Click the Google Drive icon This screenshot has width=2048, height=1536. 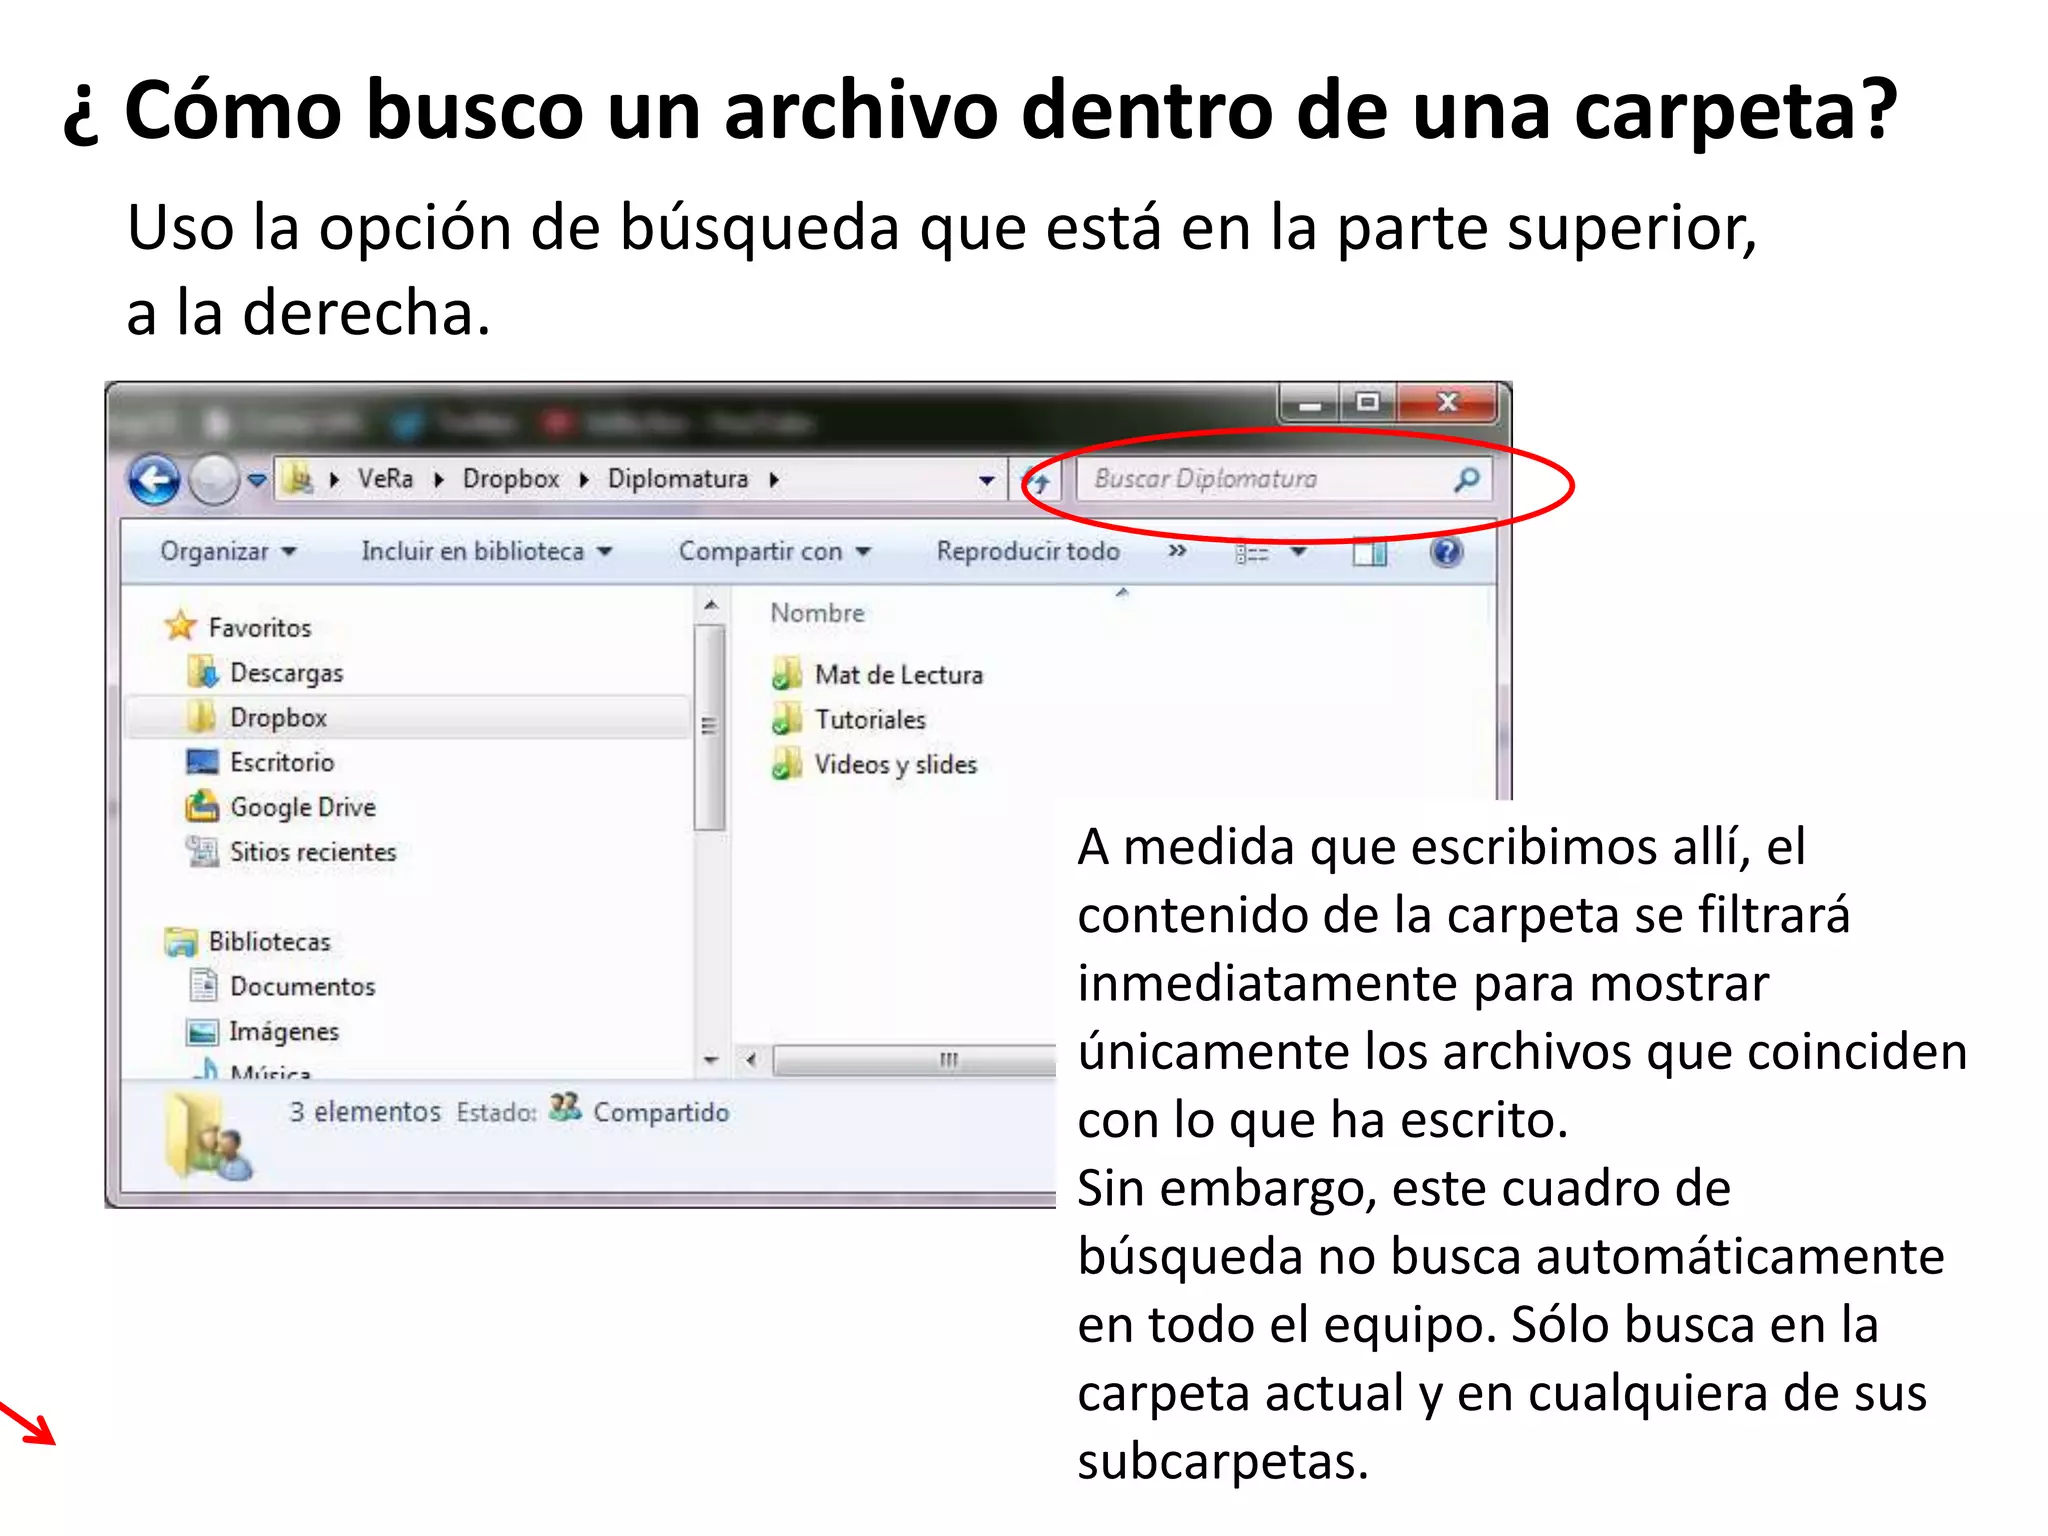202,805
